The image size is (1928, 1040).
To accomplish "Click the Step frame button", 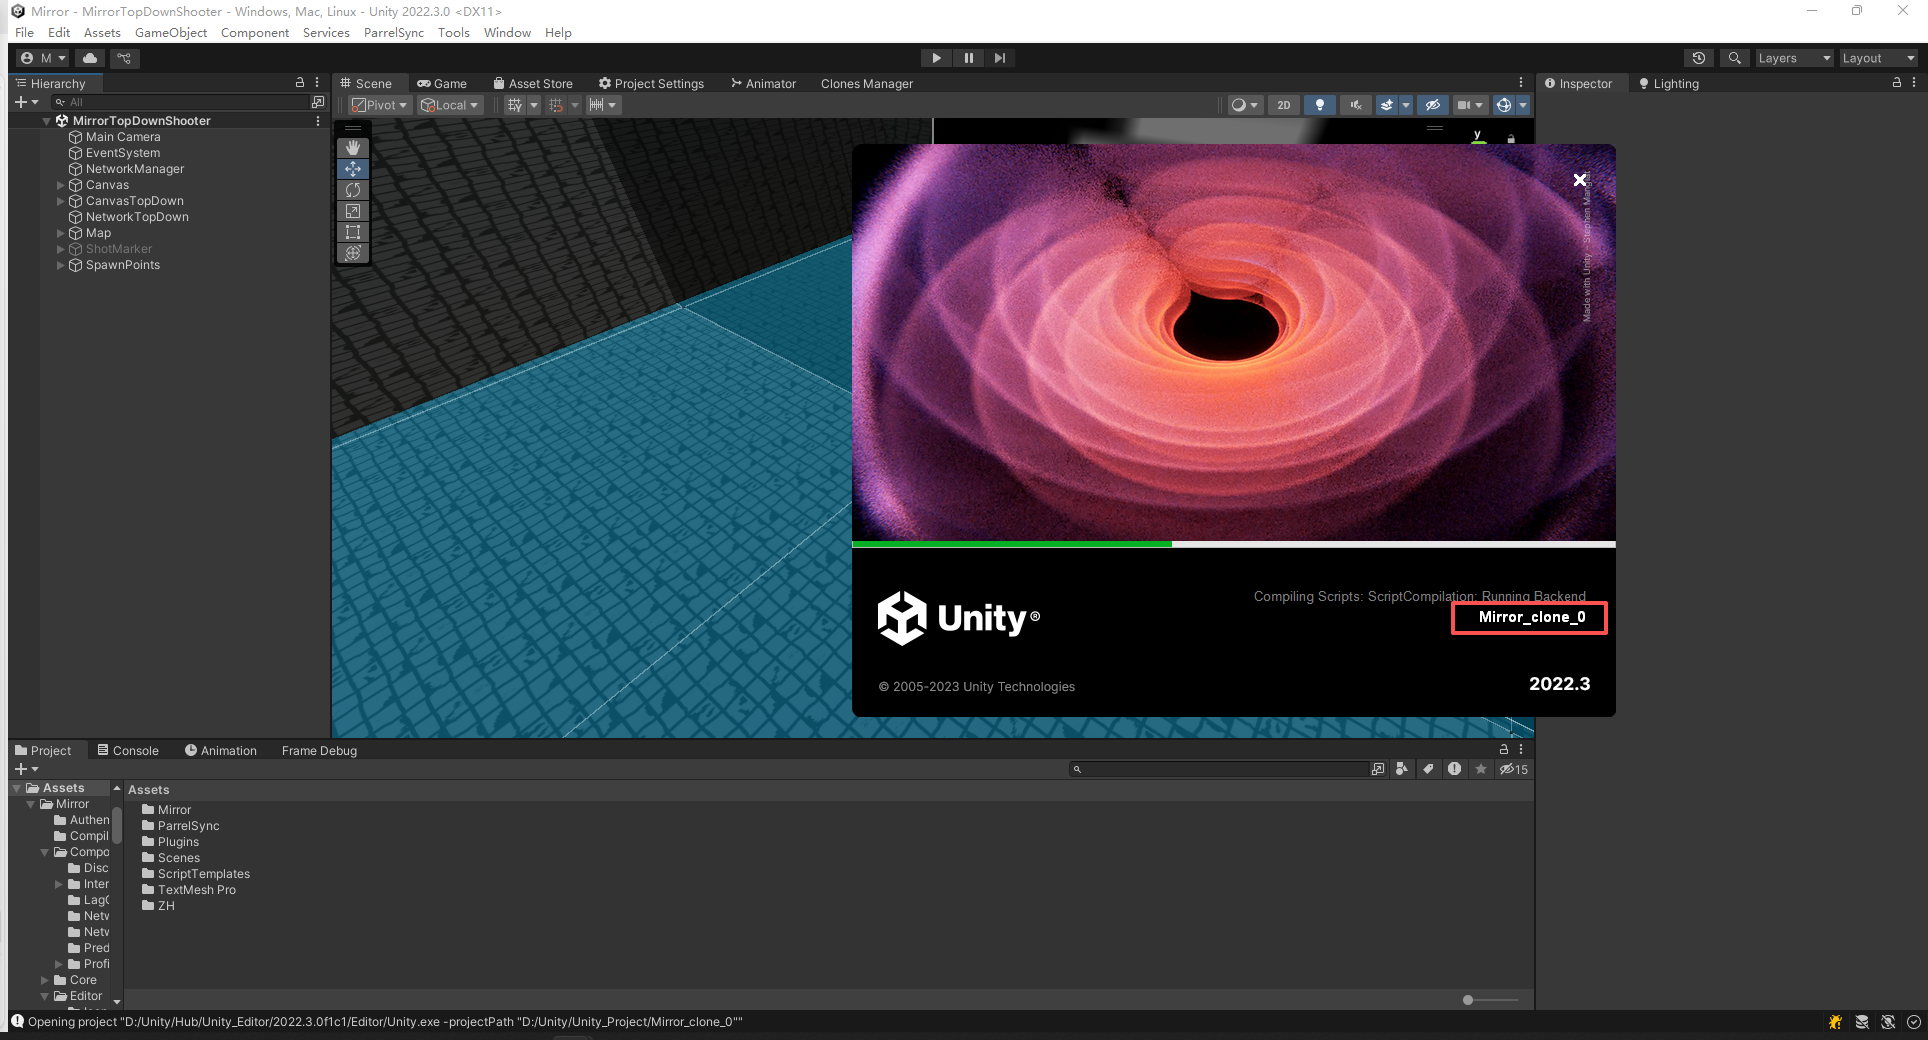I will [1000, 58].
